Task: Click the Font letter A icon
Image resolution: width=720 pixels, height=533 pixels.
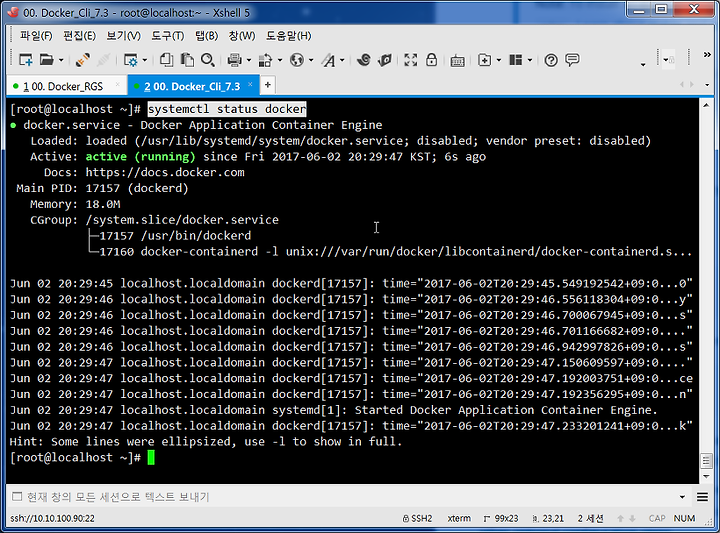Action: point(328,60)
